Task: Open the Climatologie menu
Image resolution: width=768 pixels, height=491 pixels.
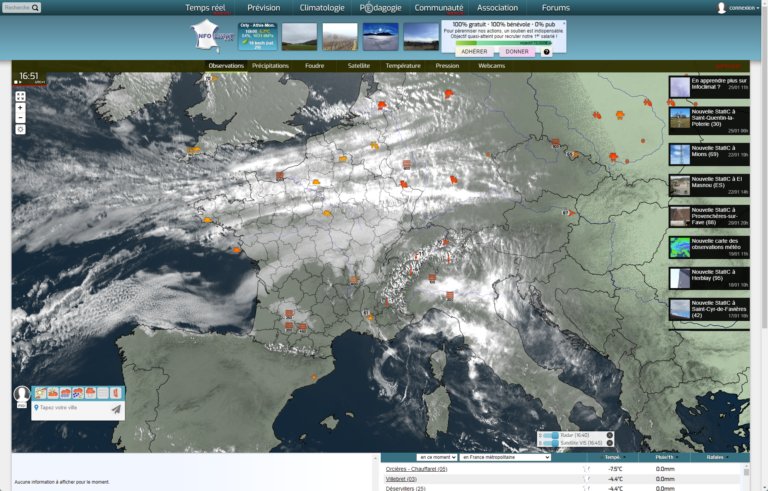Action: point(322,8)
